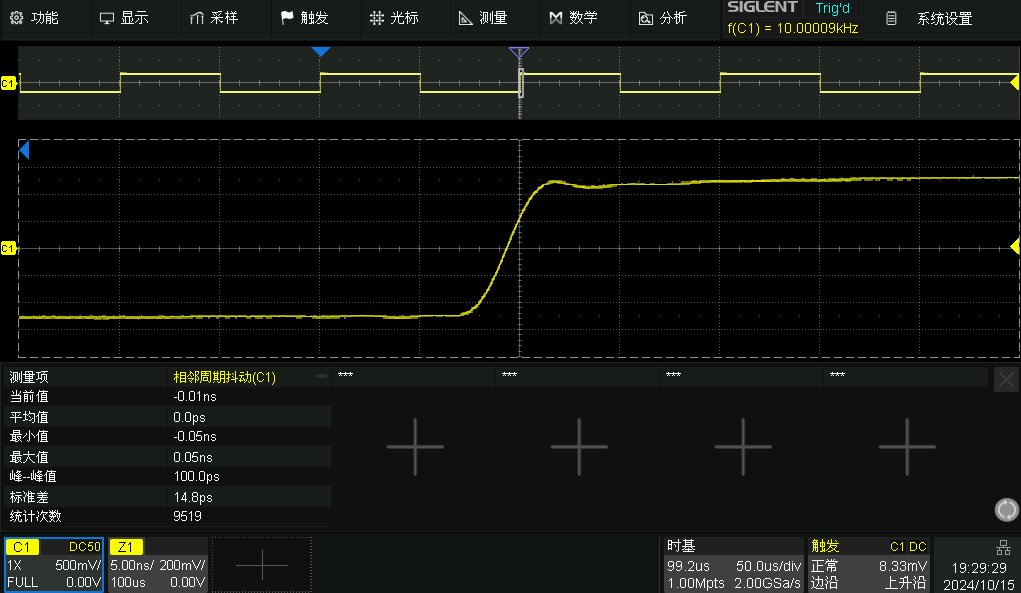
Task: Click the 最小值 value -0.05ns
Action: [195, 437]
